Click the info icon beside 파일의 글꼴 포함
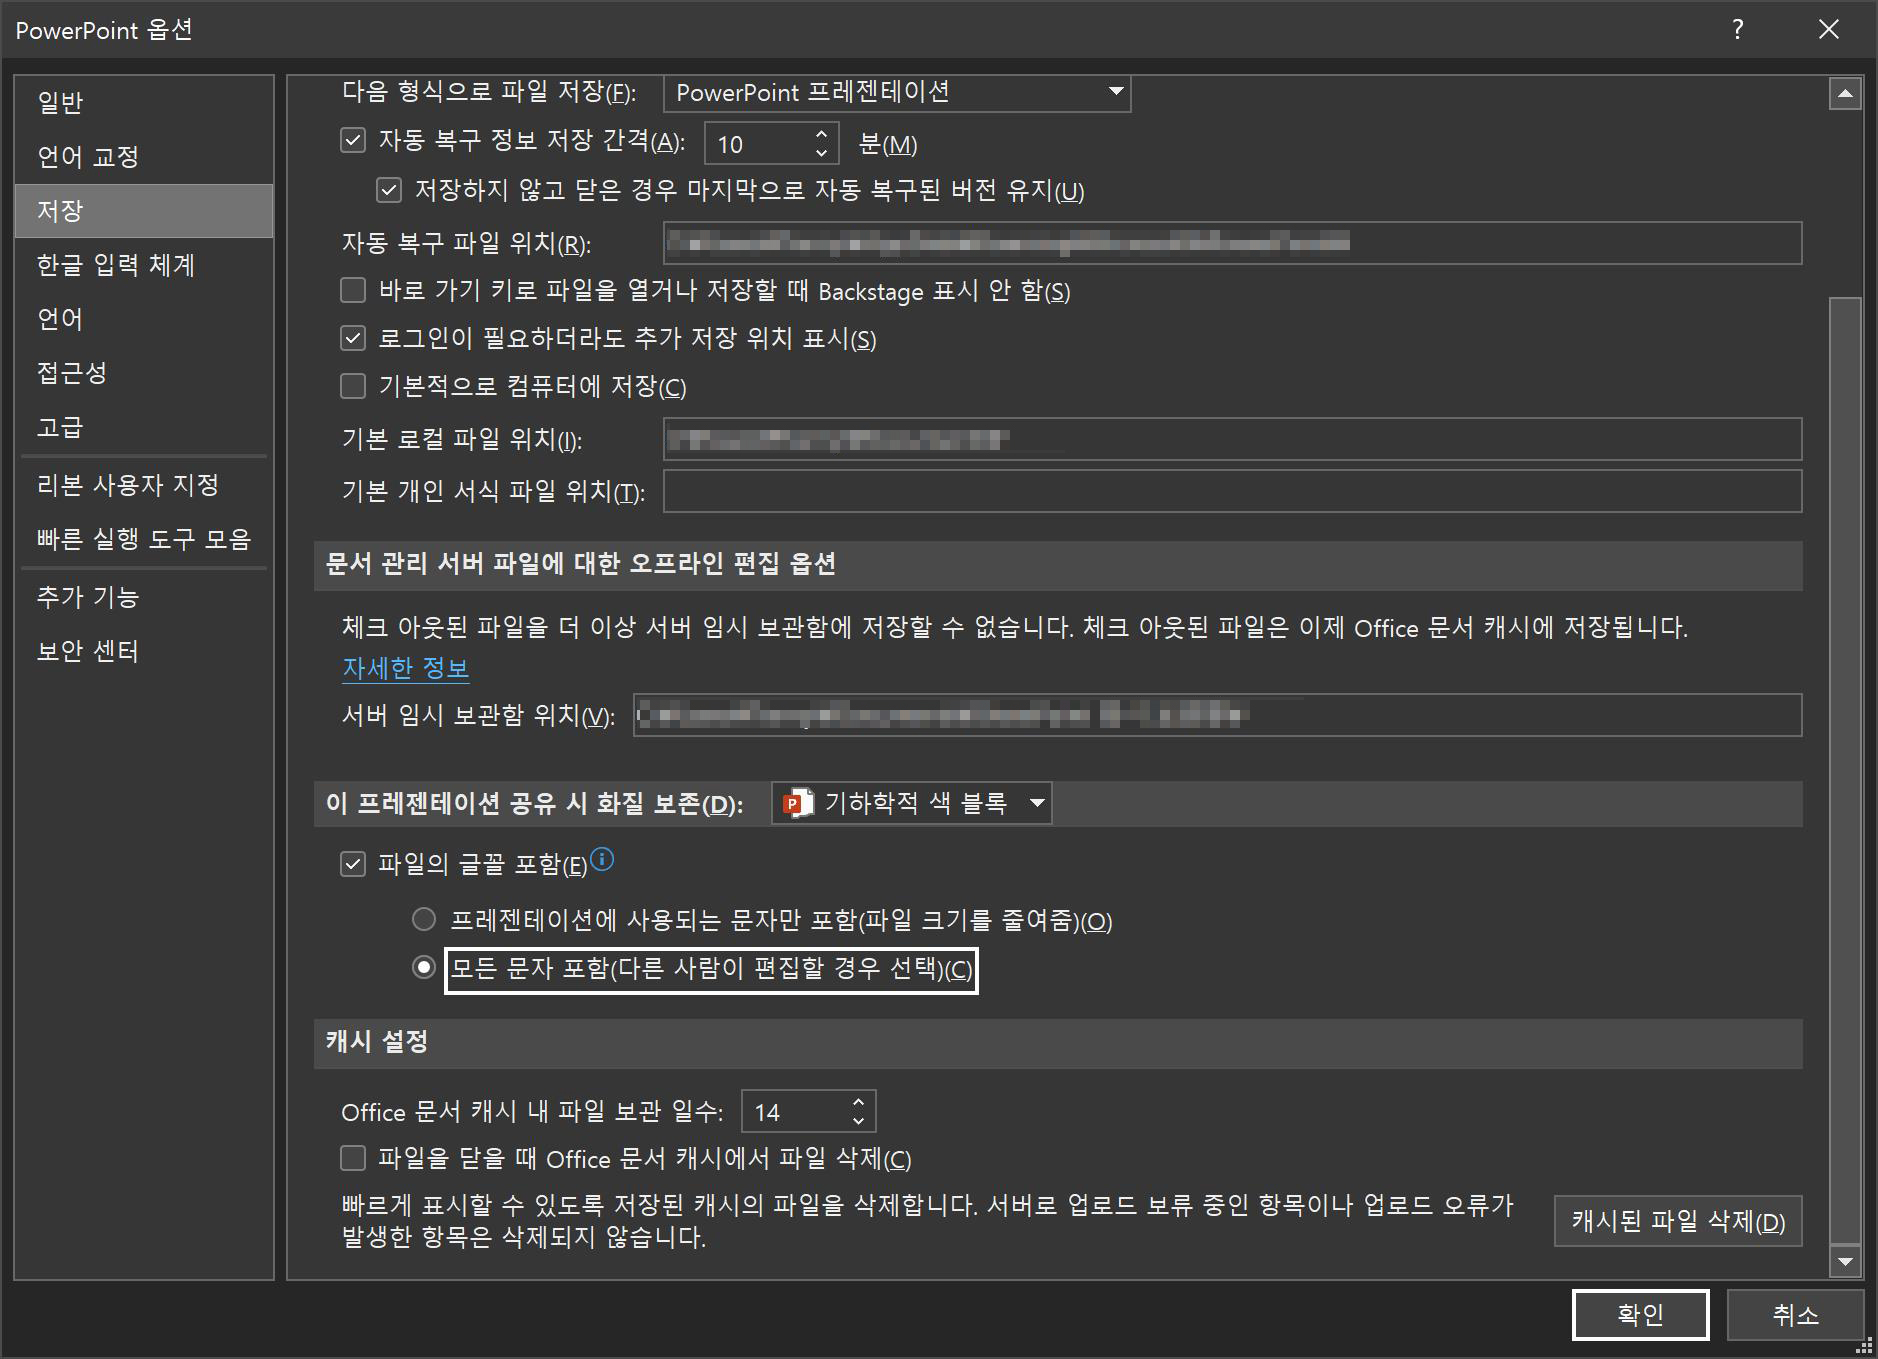1878x1359 pixels. point(602,858)
